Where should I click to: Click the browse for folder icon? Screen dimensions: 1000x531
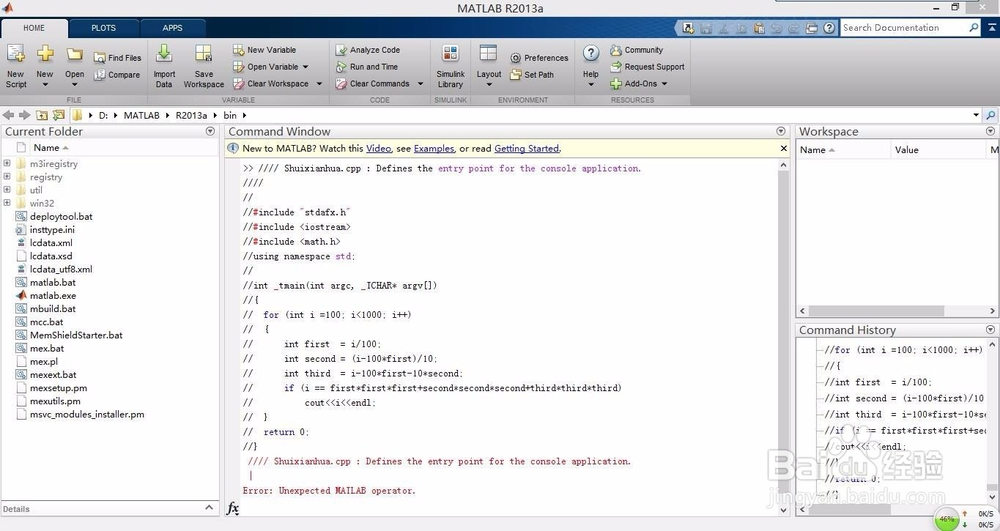(x=59, y=115)
